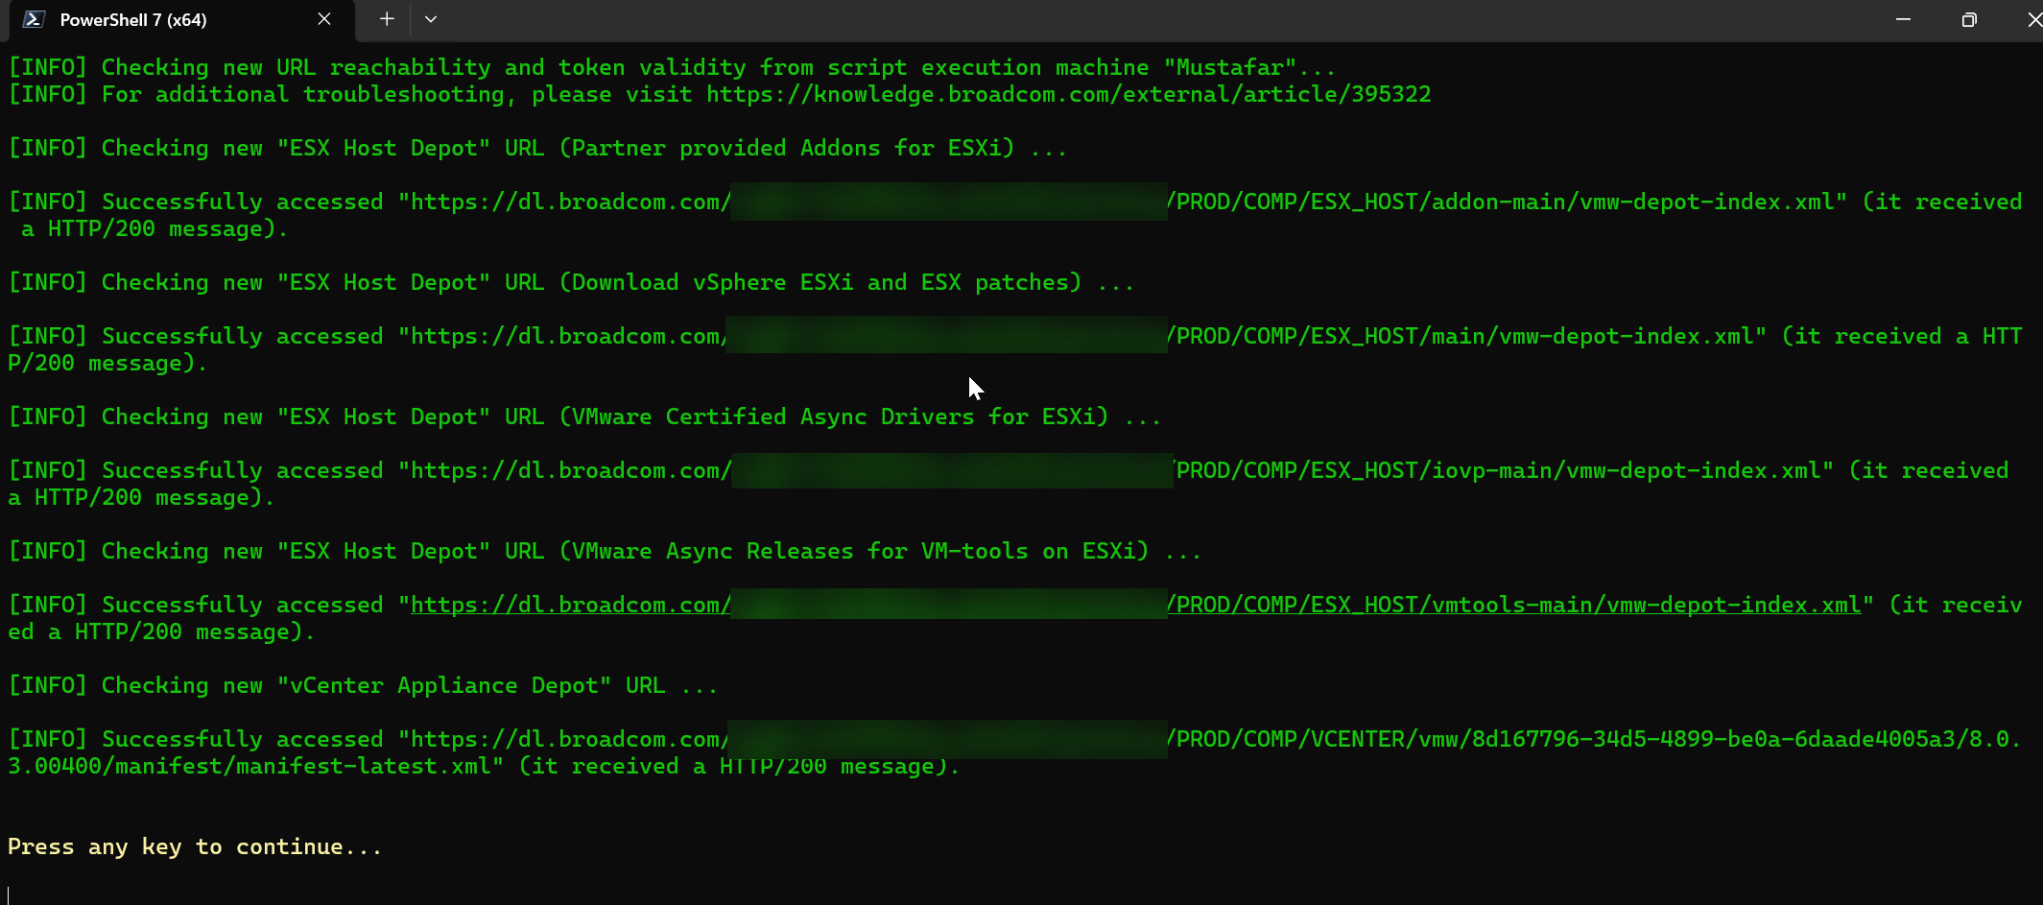Open a new terminal tab with plus button
This screenshot has width=2043, height=905.
[385, 19]
